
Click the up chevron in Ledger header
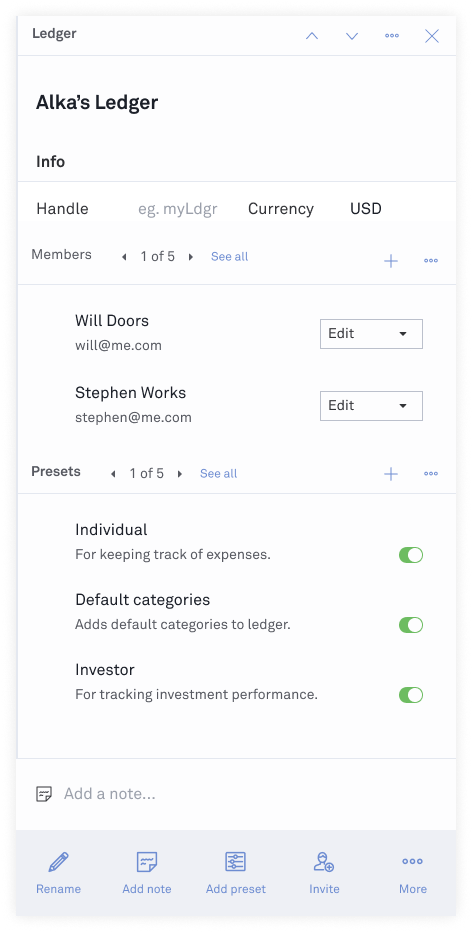tap(312, 36)
